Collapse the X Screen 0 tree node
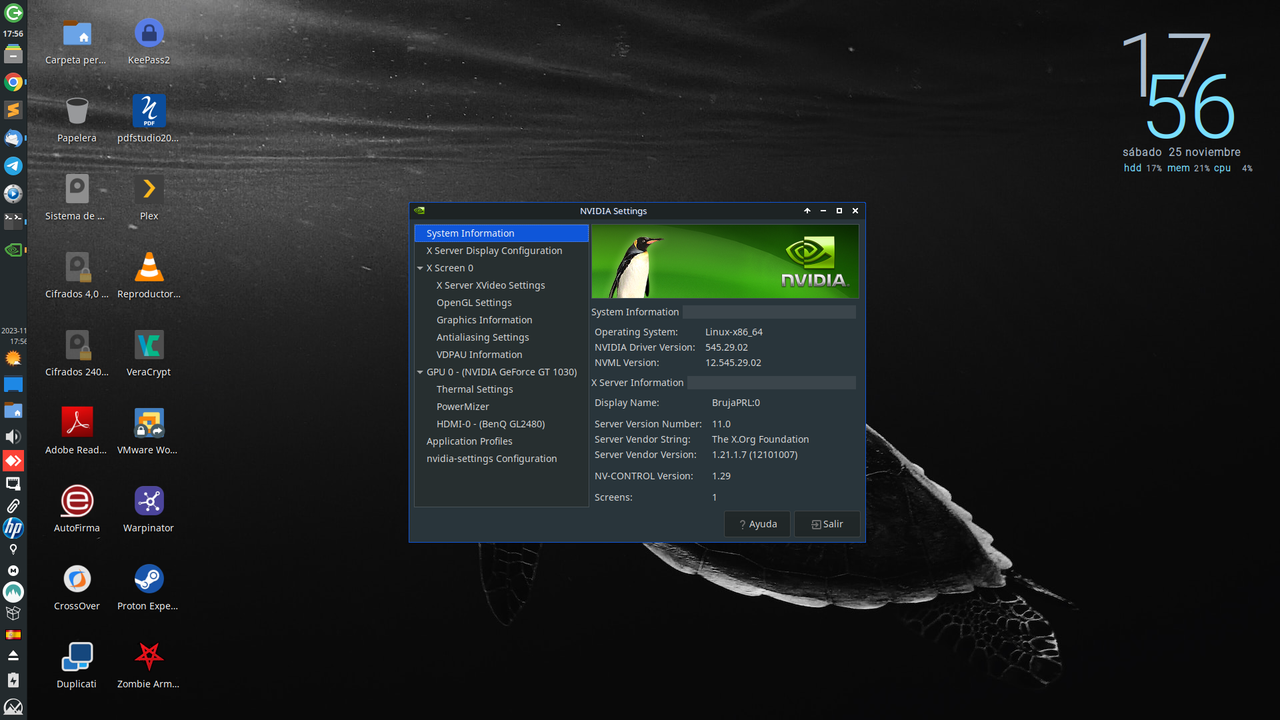Image resolution: width=1280 pixels, height=720 pixels. pyautogui.click(x=420, y=268)
